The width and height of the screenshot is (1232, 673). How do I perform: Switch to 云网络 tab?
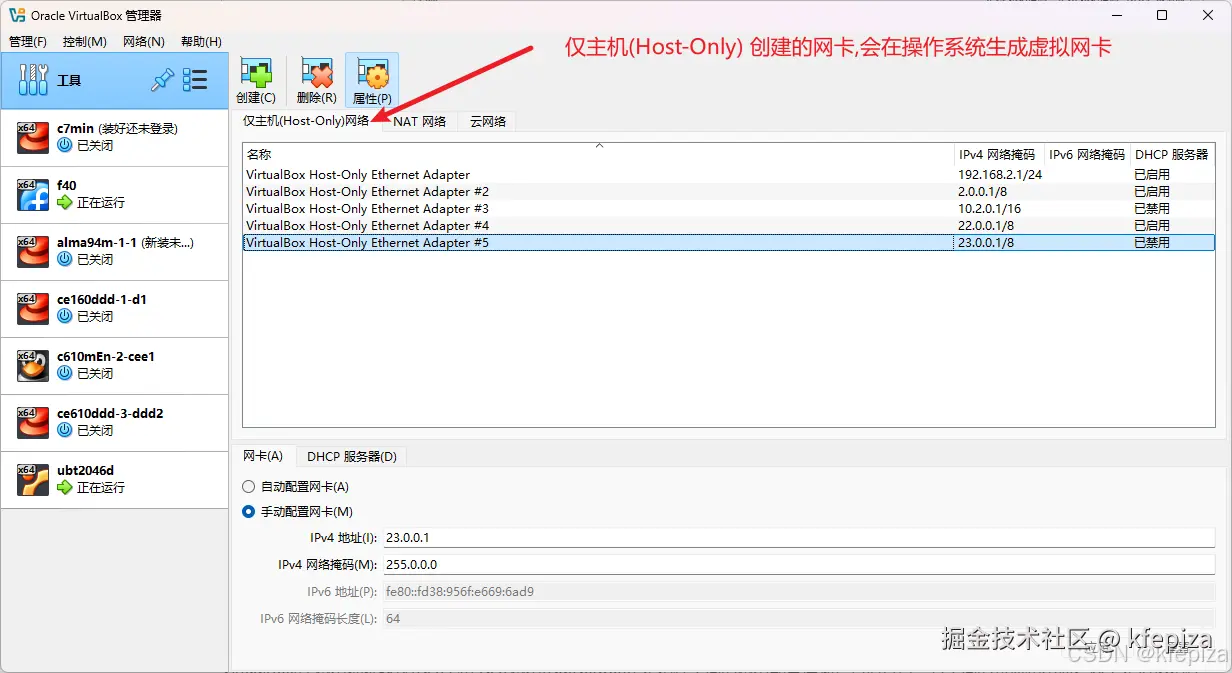pyautogui.click(x=488, y=121)
